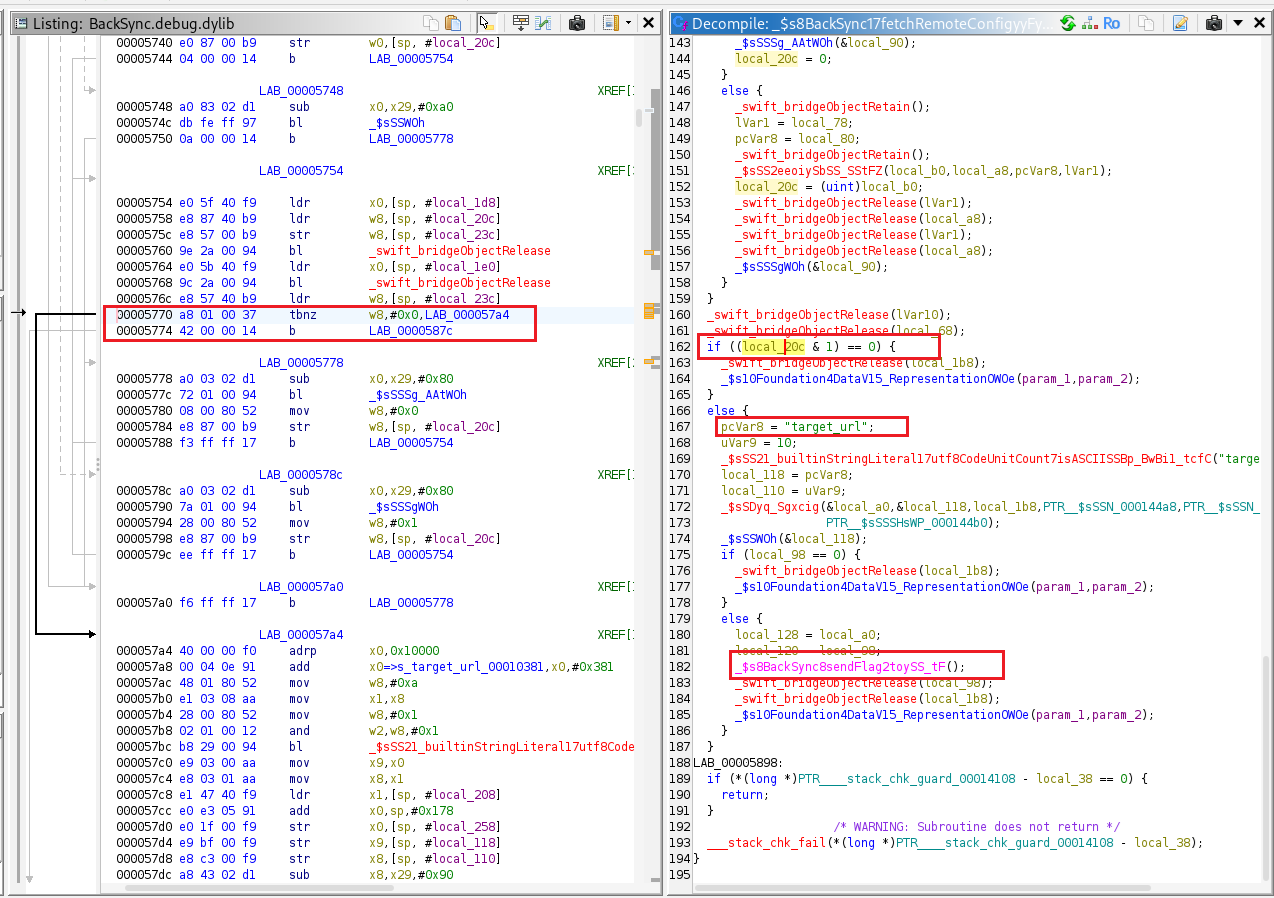
Task: Click the graph hierarchy icon in Decompile toolbar
Action: click(1089, 23)
